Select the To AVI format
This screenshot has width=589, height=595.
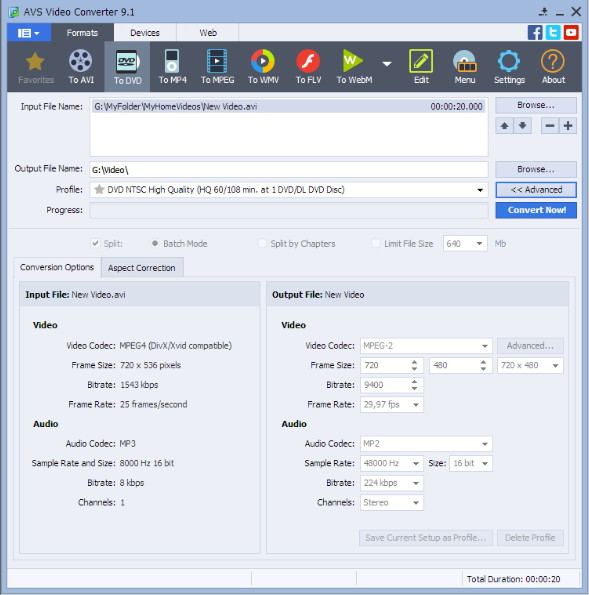click(x=80, y=67)
